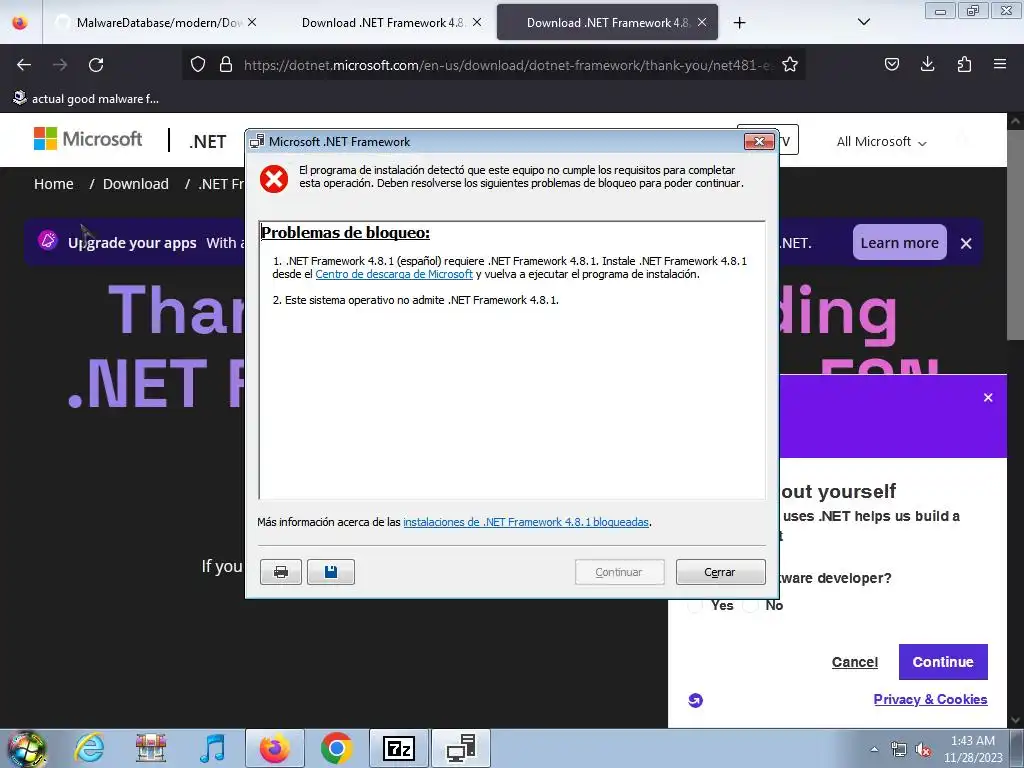The width and height of the screenshot is (1024, 768).
Task: View site security via the padlock icon
Action: click(x=226, y=65)
